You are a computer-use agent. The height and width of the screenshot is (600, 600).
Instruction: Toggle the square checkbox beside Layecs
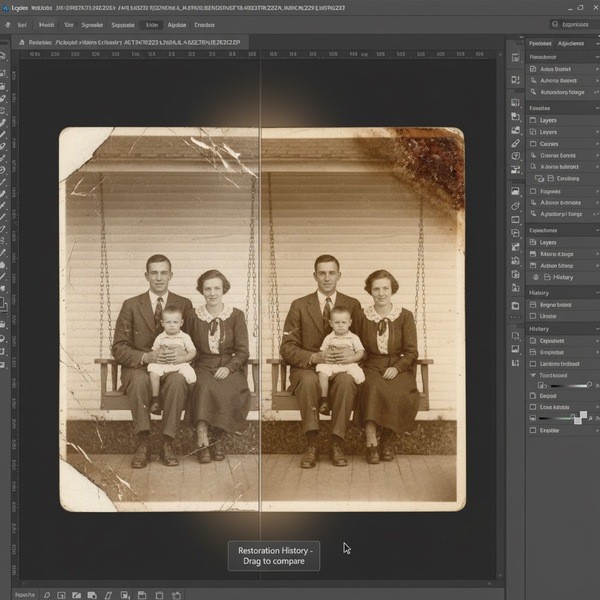(533, 120)
